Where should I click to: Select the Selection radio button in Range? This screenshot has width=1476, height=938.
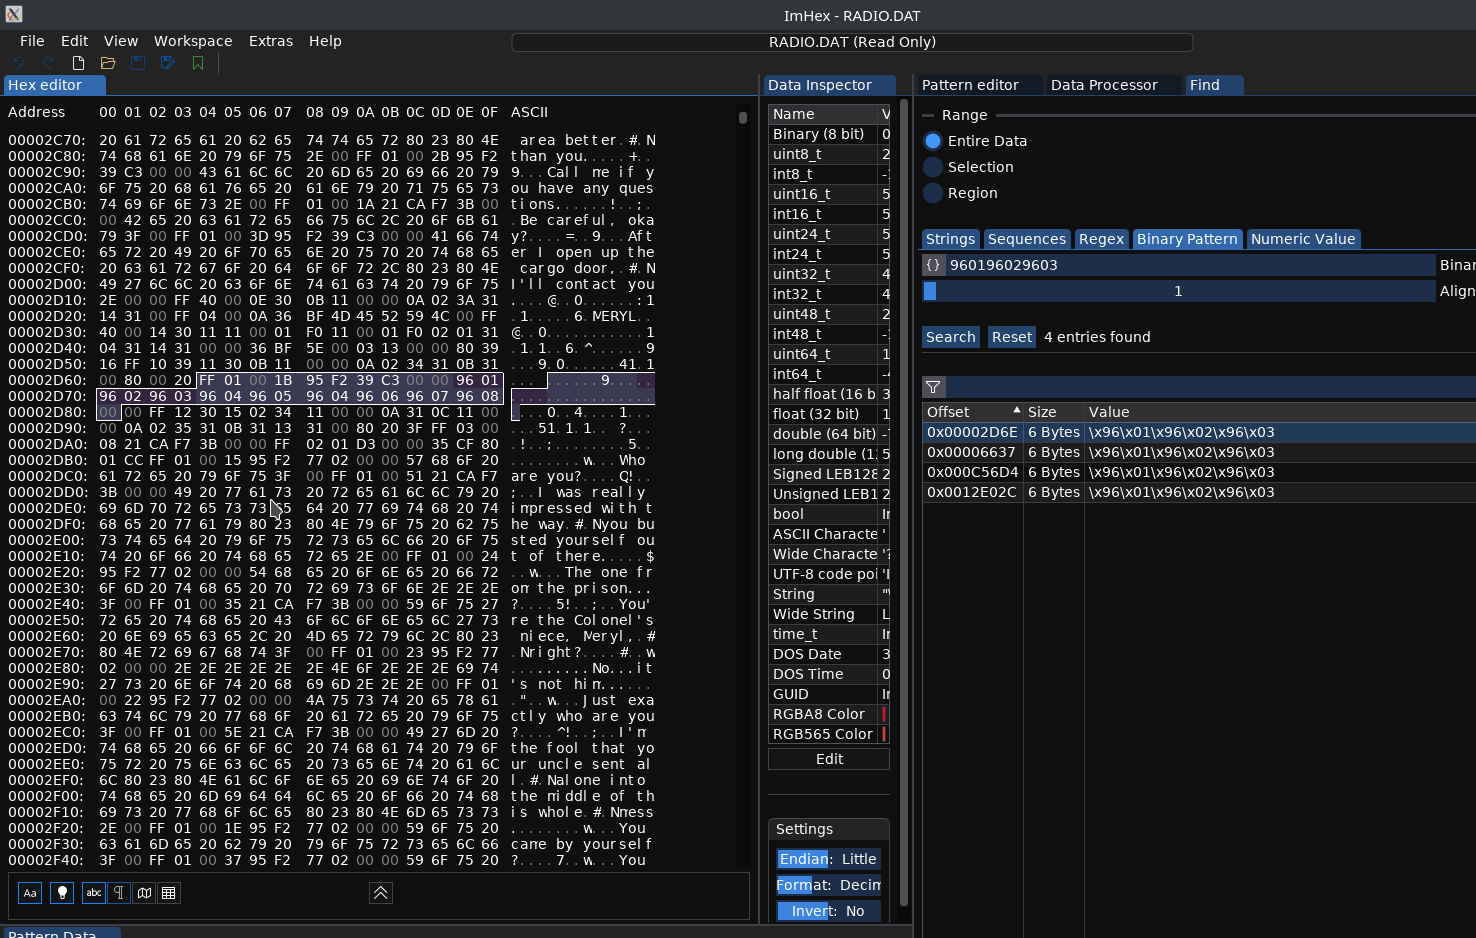[932, 167]
